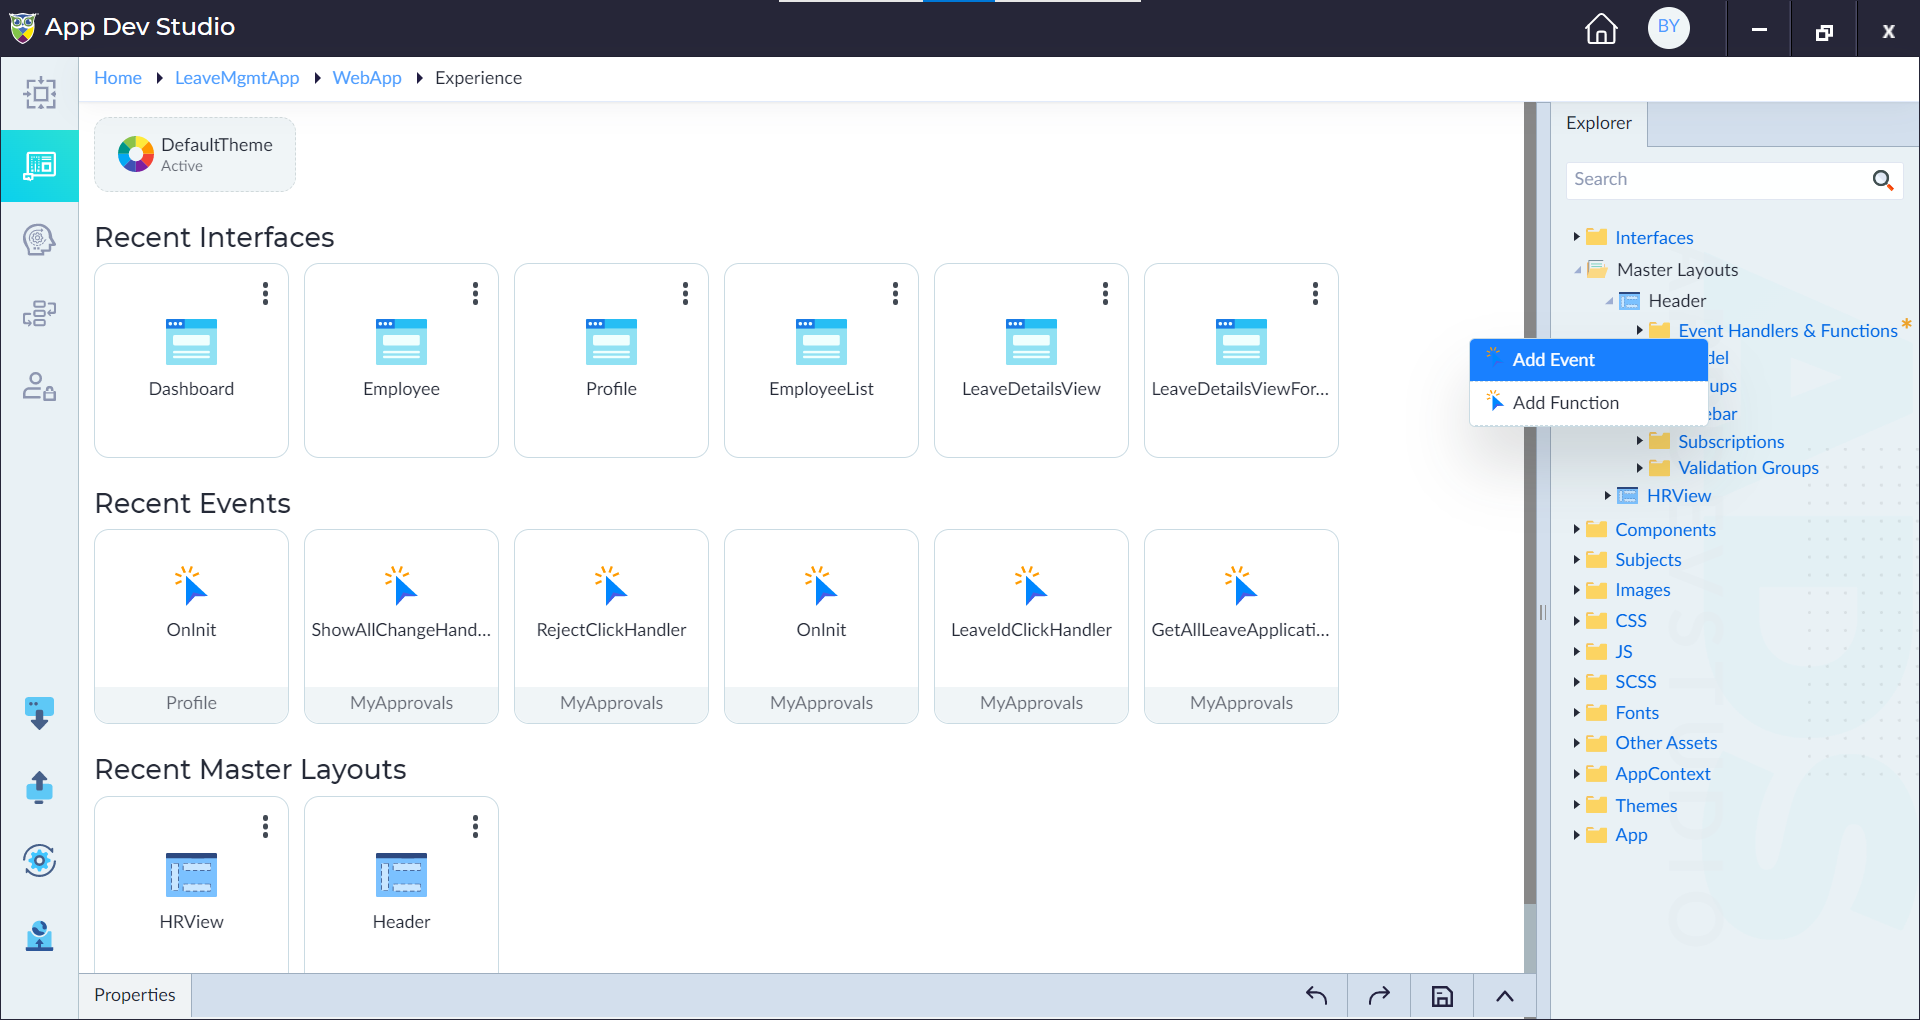Click the save icon in bottom toolbar

click(1442, 996)
